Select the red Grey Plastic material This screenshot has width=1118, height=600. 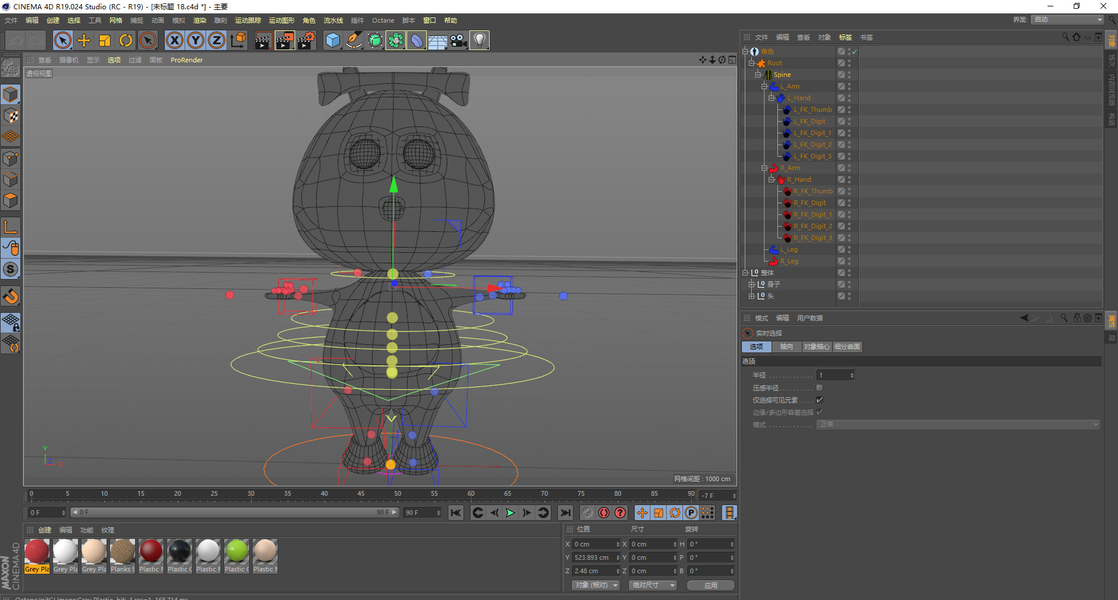pos(37,556)
